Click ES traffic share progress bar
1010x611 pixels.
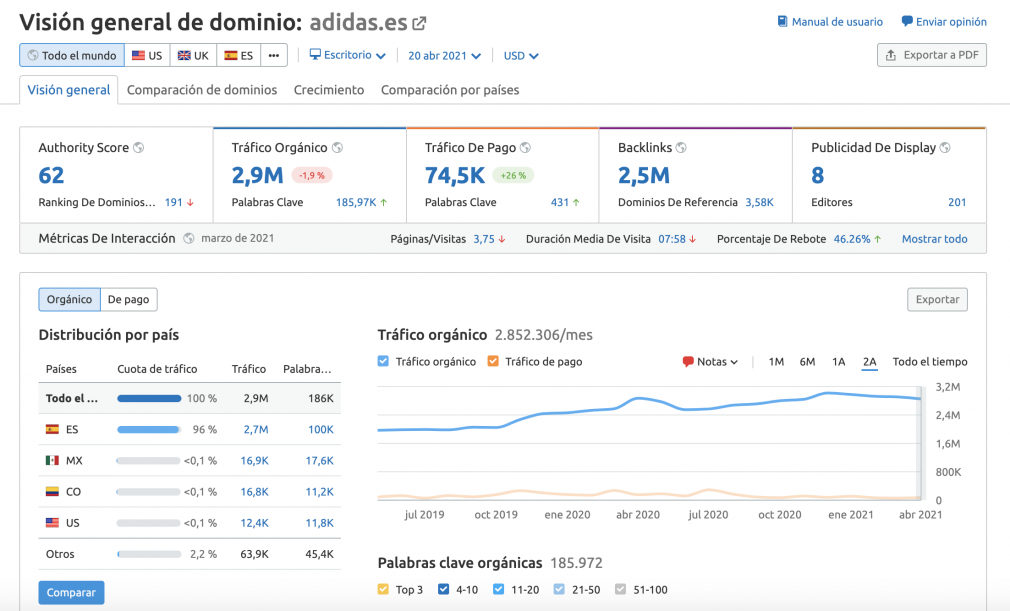tap(149, 429)
